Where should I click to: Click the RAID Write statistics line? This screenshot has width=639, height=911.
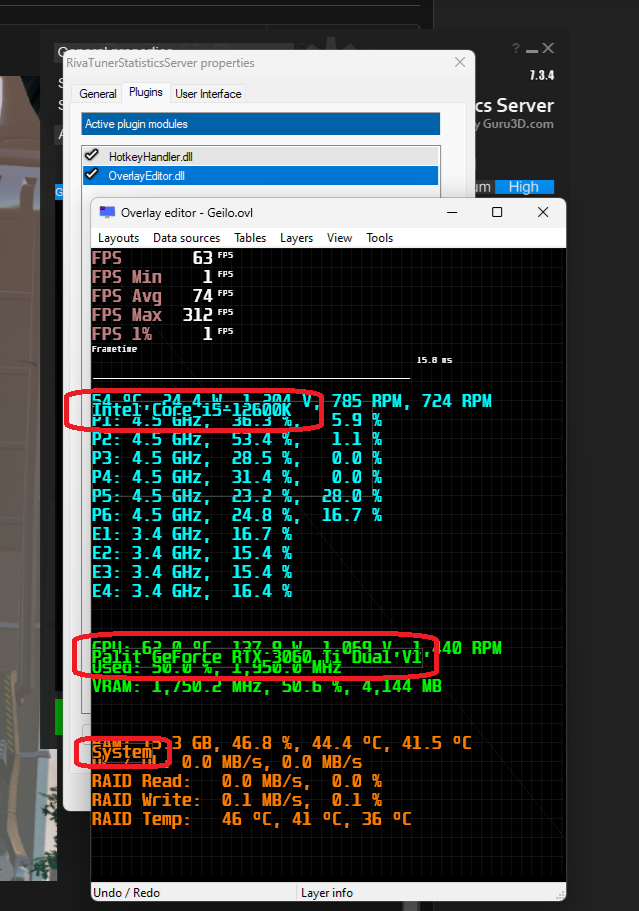pyautogui.click(x=236, y=800)
